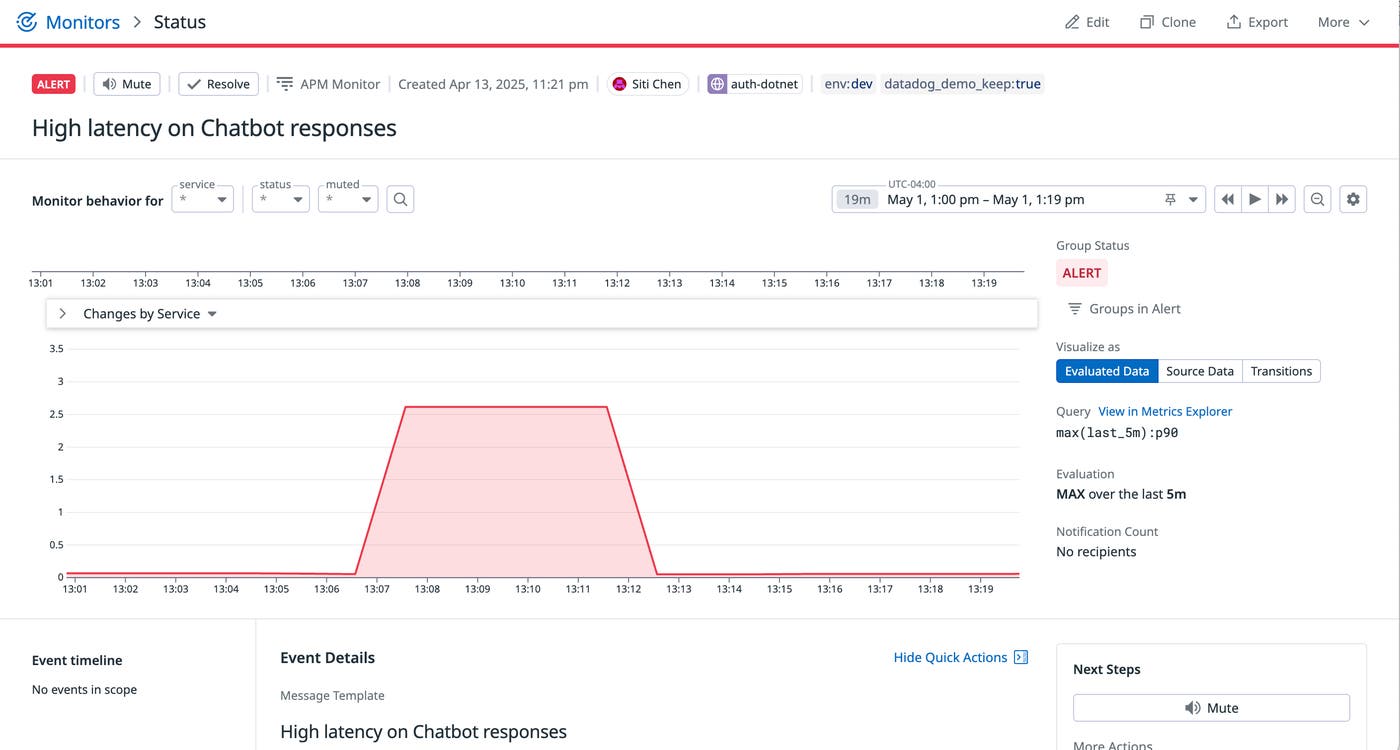Click the pin icon in time picker
Viewport: 1400px width, 750px height.
pos(1170,200)
